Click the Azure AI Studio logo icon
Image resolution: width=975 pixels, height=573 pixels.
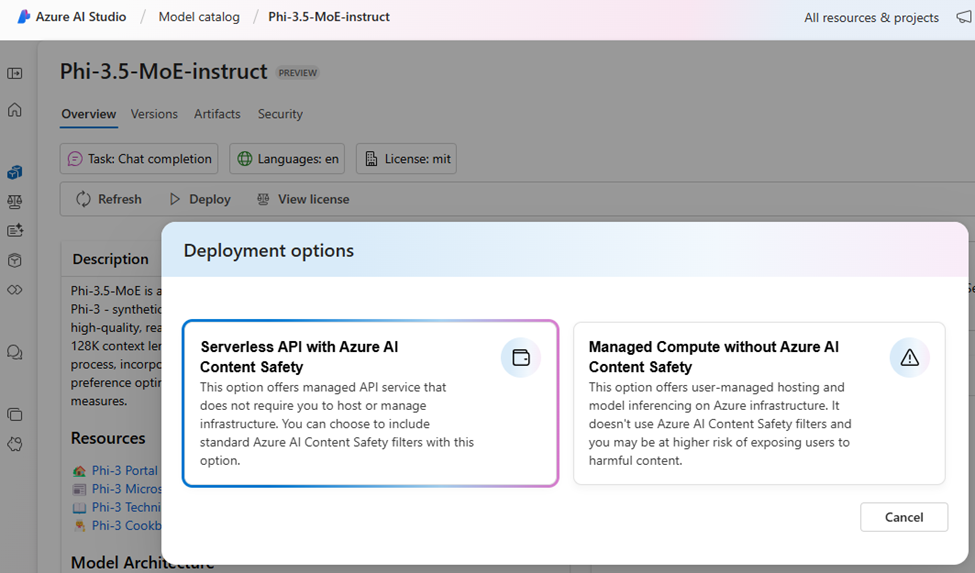click(x=24, y=17)
